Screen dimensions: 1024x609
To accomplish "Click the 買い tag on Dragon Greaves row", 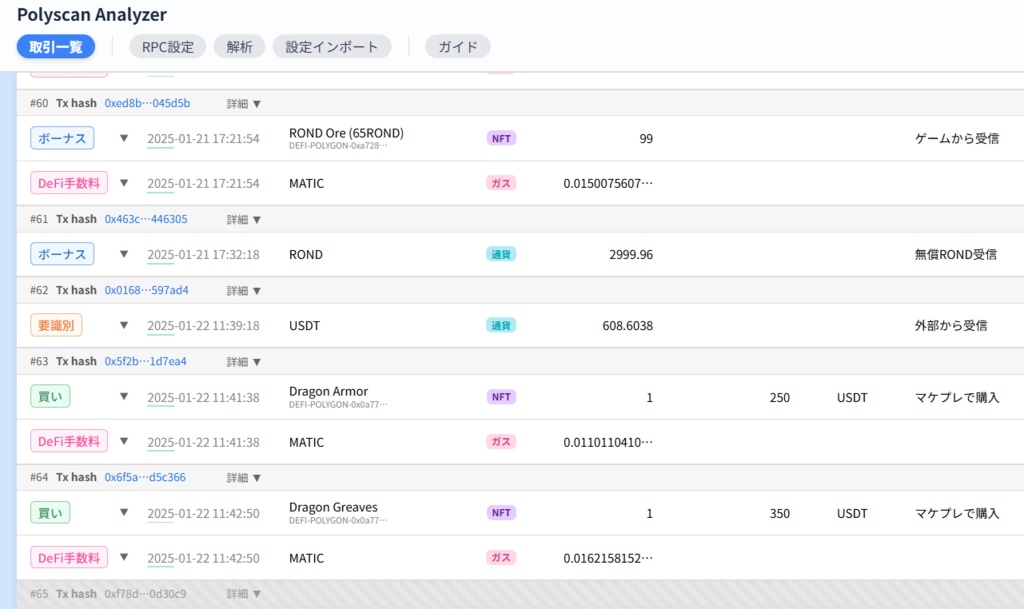I will pyautogui.click(x=50, y=513).
